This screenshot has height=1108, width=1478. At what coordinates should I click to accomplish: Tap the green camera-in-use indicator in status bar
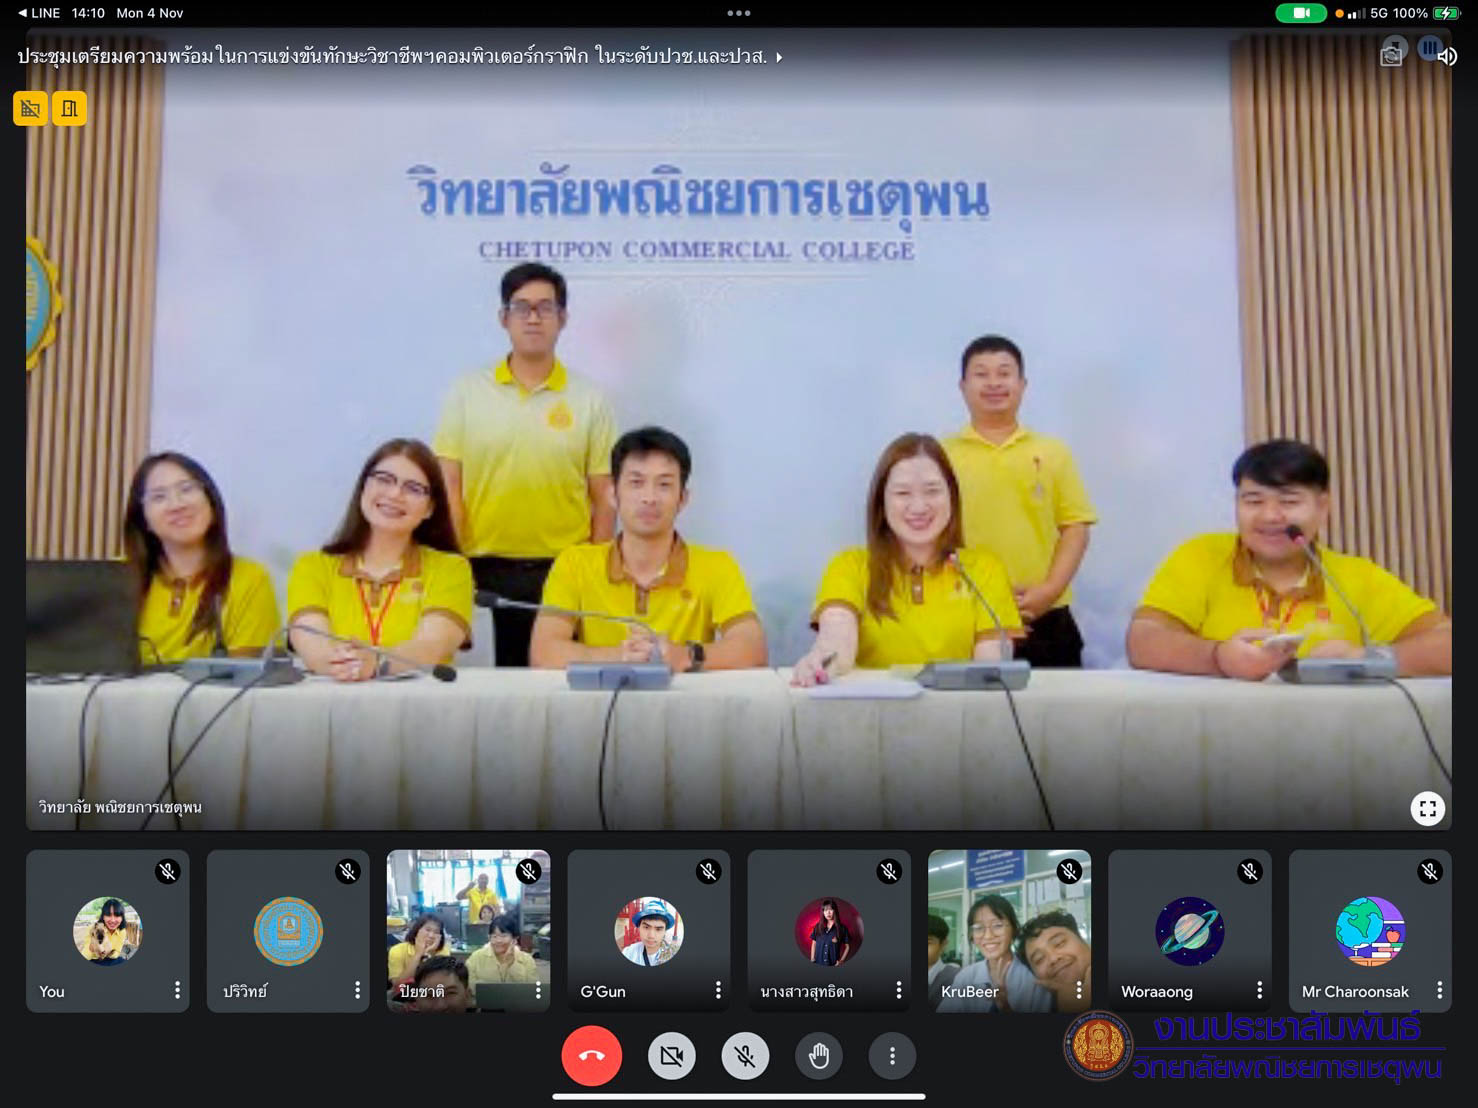tap(1301, 13)
